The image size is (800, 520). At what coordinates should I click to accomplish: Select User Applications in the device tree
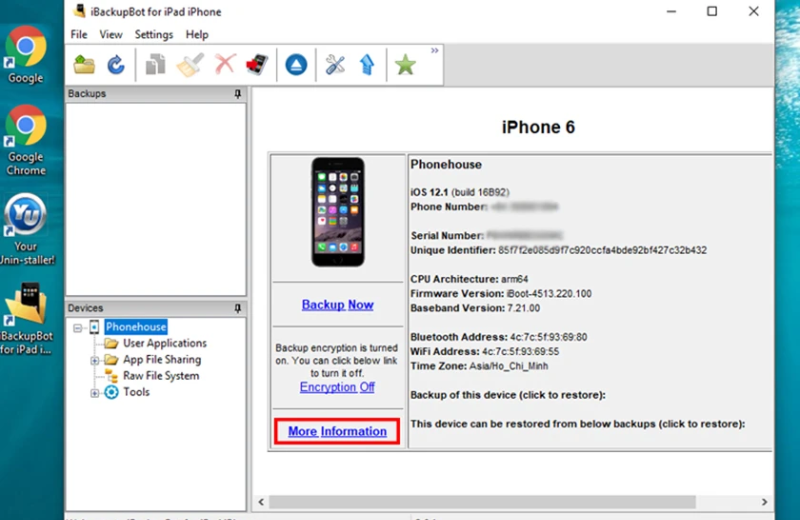(165, 343)
